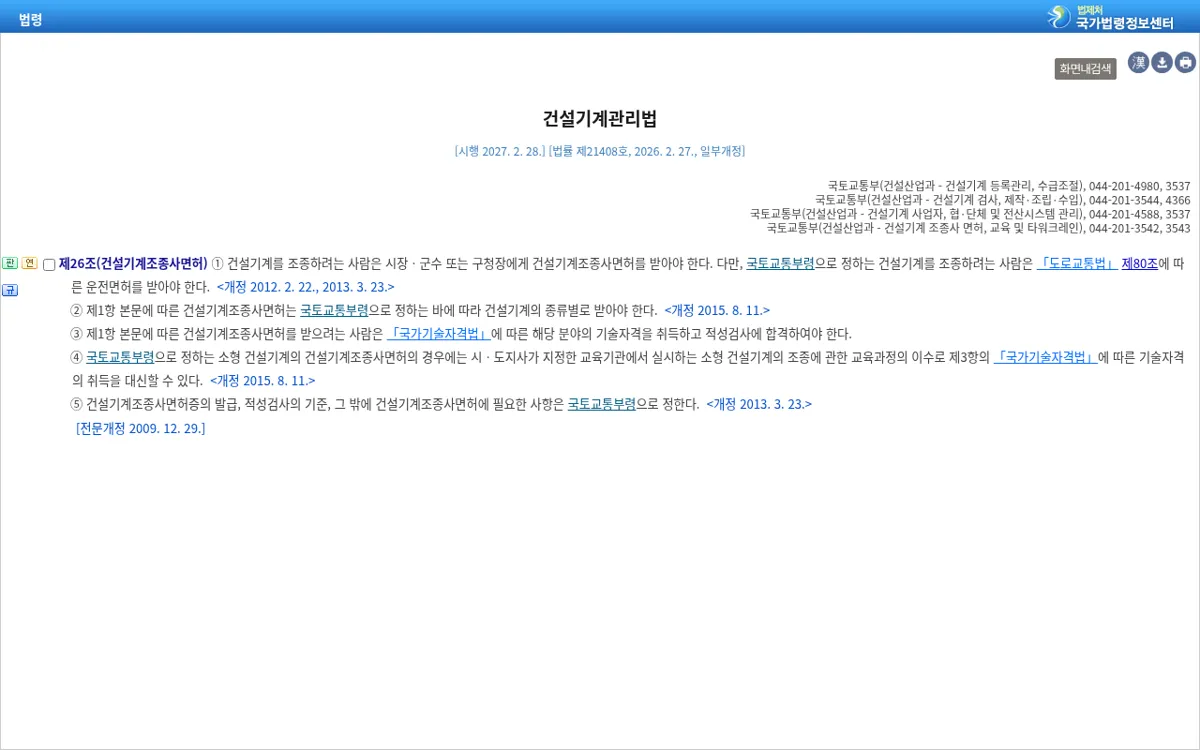Open 국토교통부령 link in paragraph ②

(334, 310)
